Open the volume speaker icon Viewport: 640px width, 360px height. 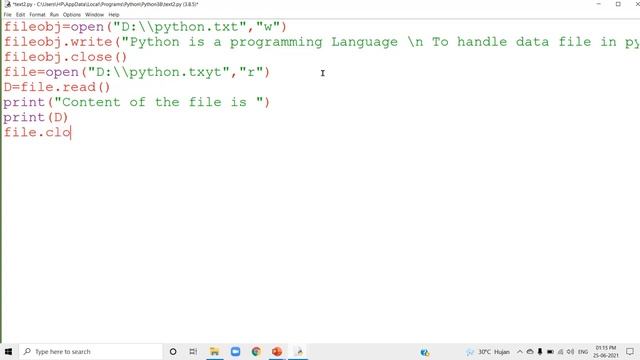pos(570,352)
